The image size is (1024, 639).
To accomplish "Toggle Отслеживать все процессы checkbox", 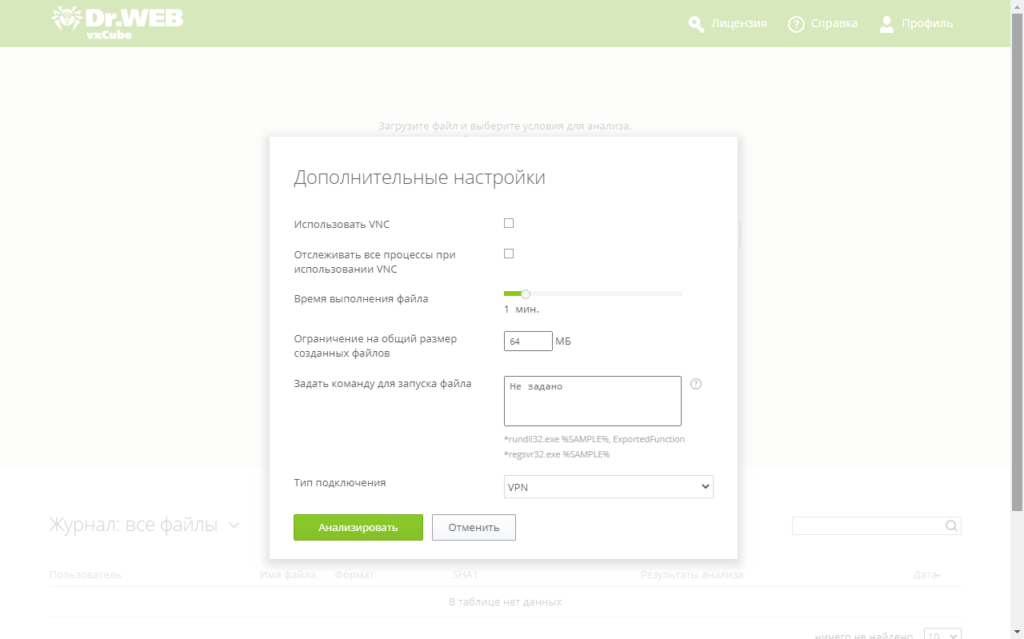I will (509, 254).
